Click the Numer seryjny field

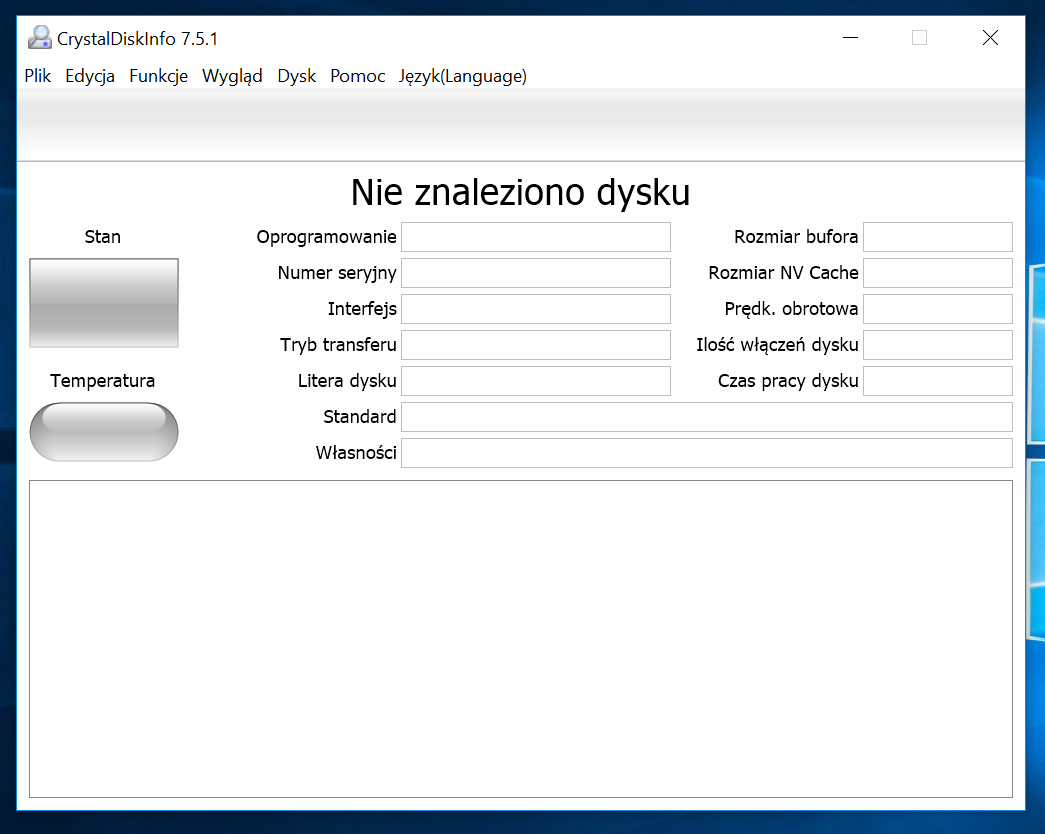pyautogui.click(x=535, y=272)
